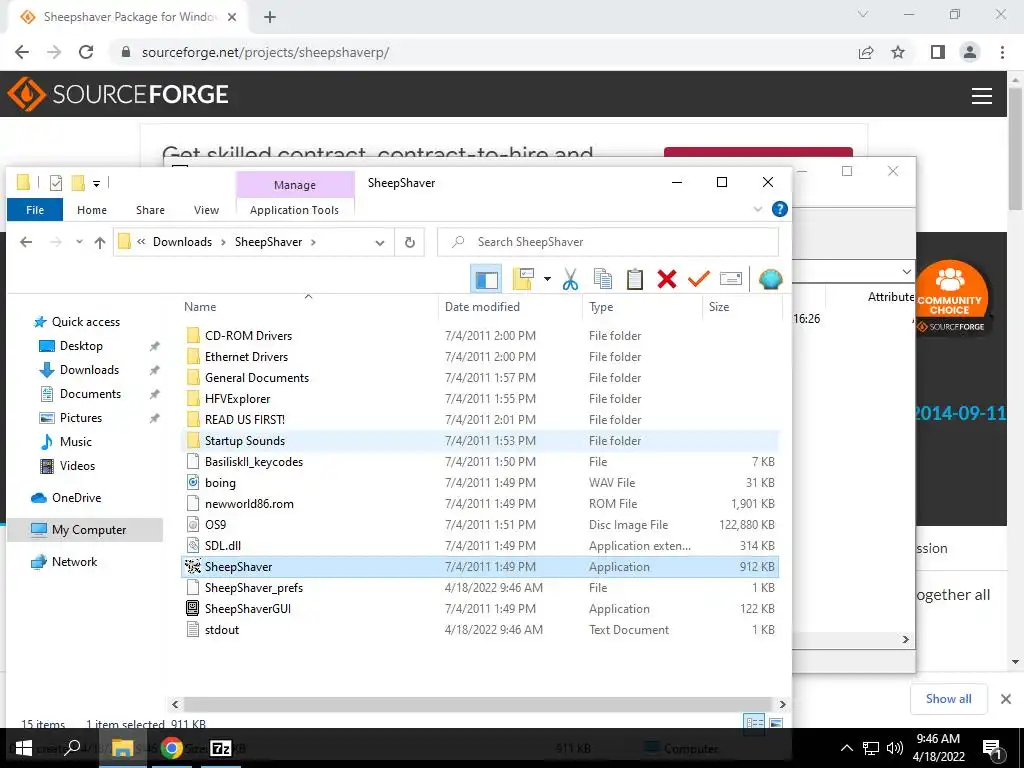
Task: Click the Chrome address bar URL
Action: [x=265, y=52]
